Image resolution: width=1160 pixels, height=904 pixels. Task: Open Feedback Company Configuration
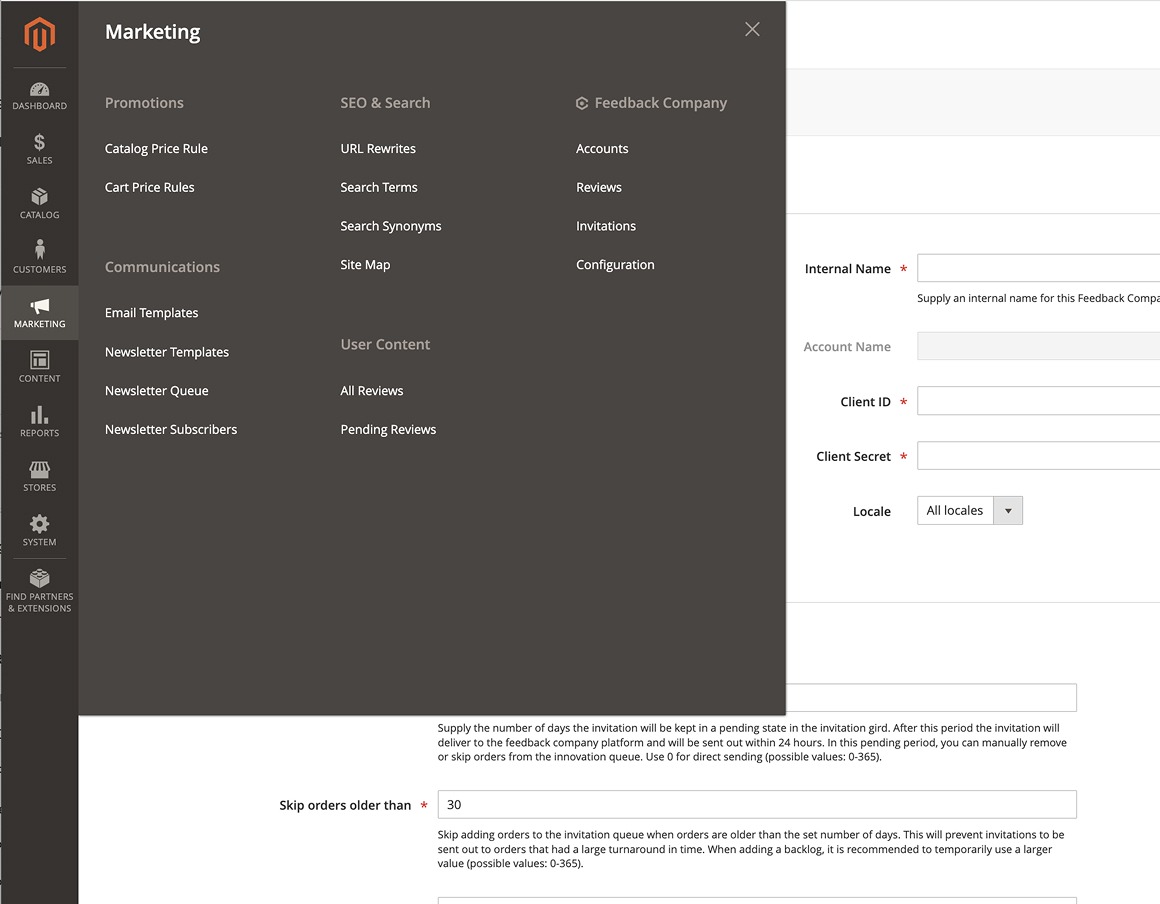(x=615, y=265)
